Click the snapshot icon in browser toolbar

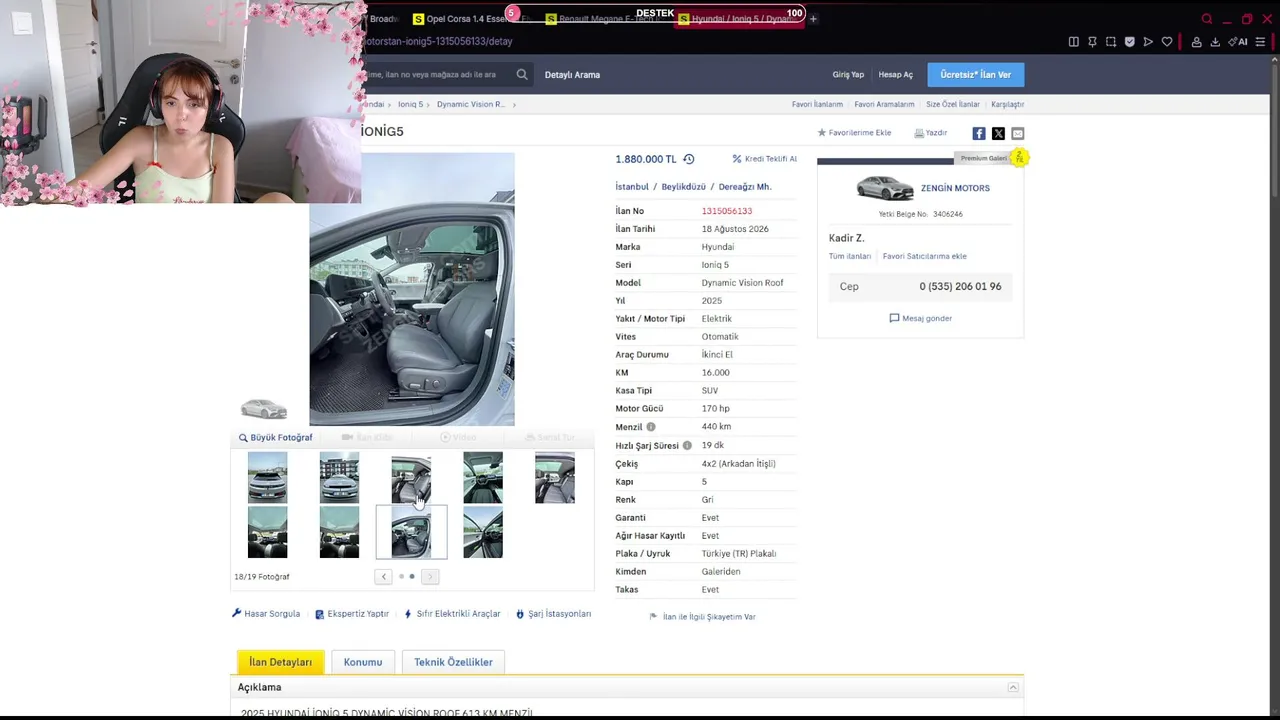point(1111,42)
